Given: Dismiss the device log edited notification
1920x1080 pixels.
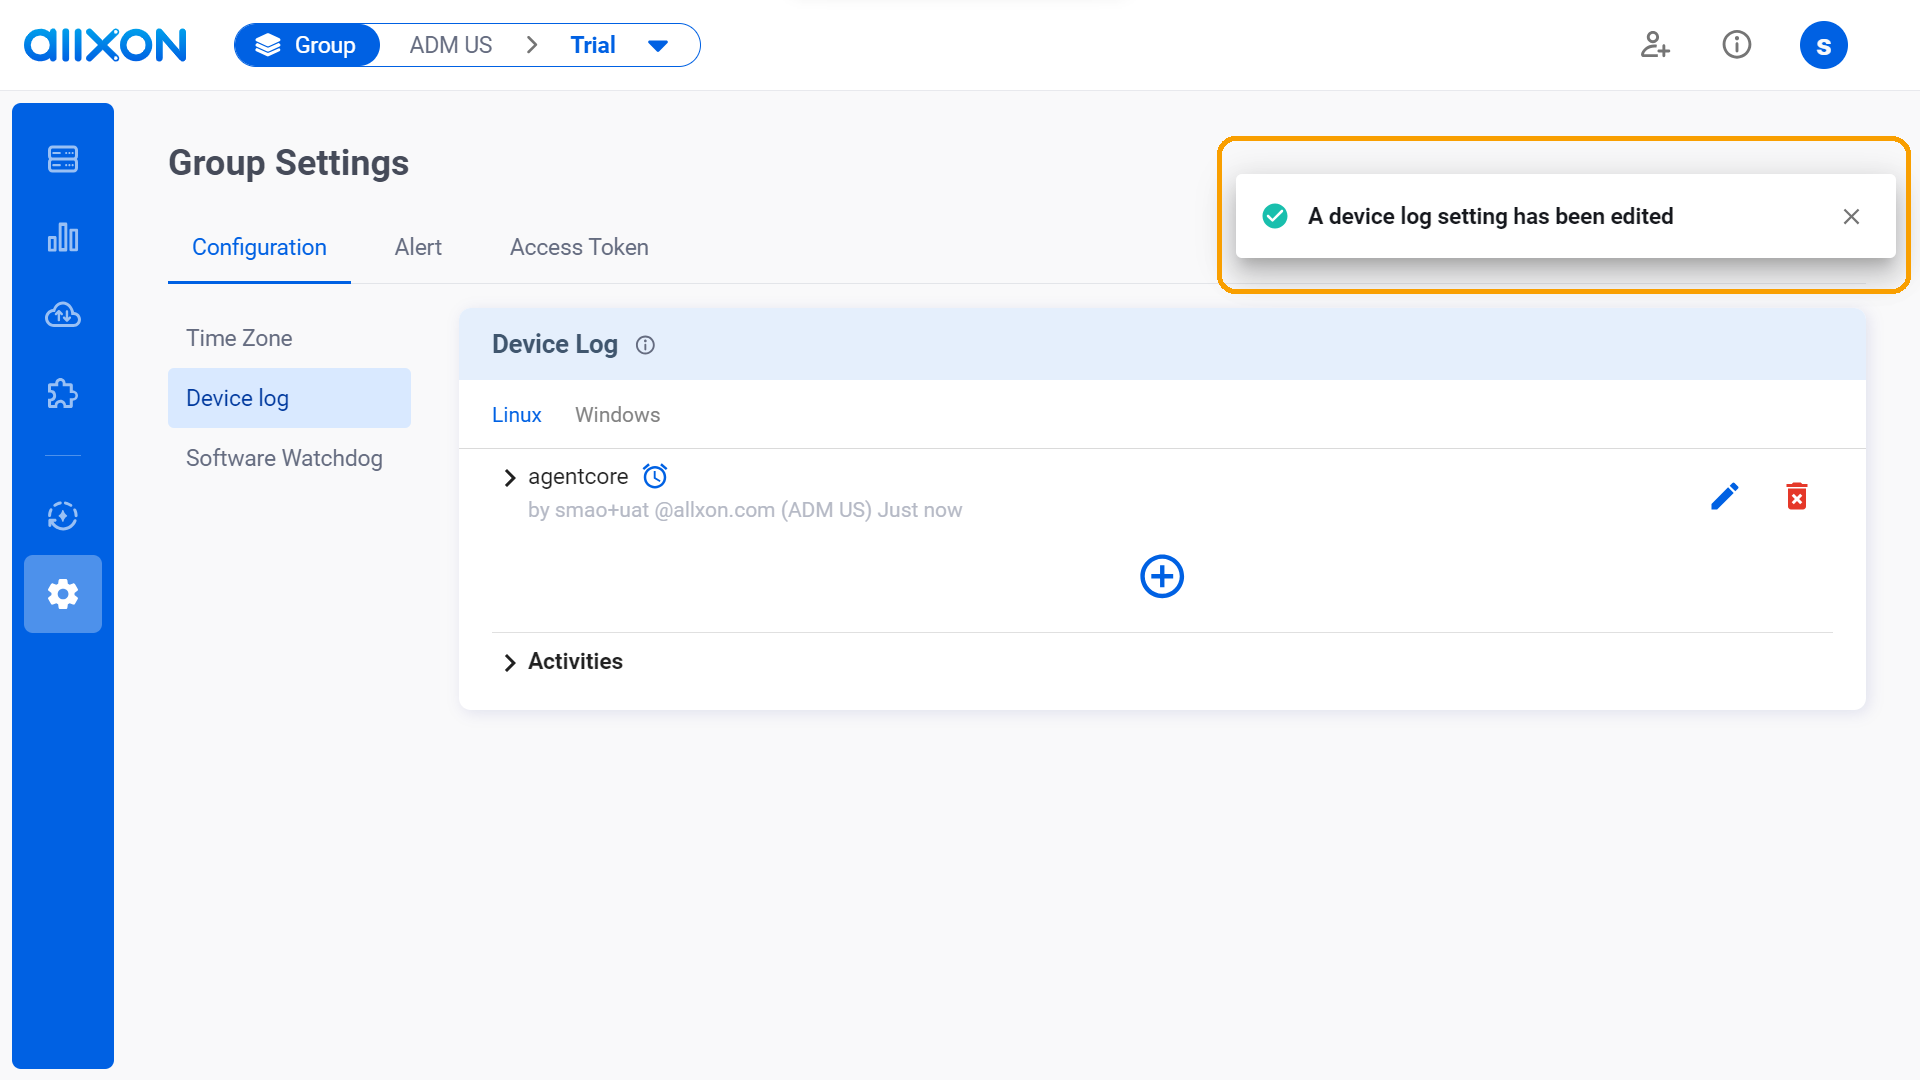Looking at the screenshot, I should click(x=1851, y=217).
